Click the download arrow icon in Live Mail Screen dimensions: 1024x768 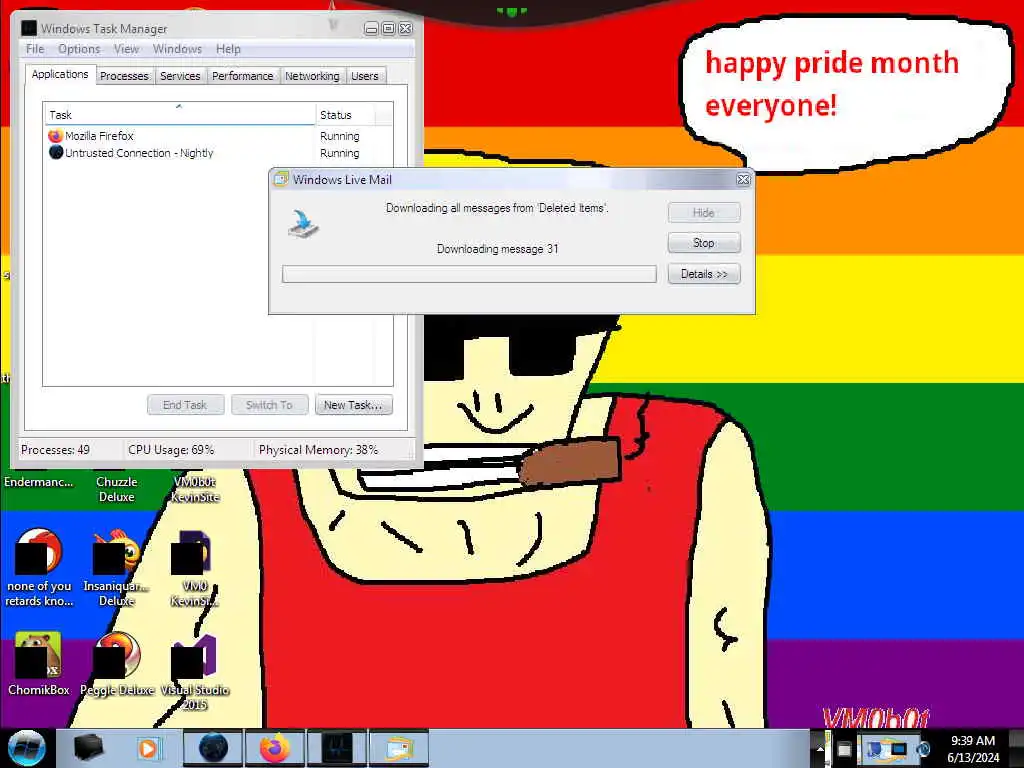[x=304, y=223]
